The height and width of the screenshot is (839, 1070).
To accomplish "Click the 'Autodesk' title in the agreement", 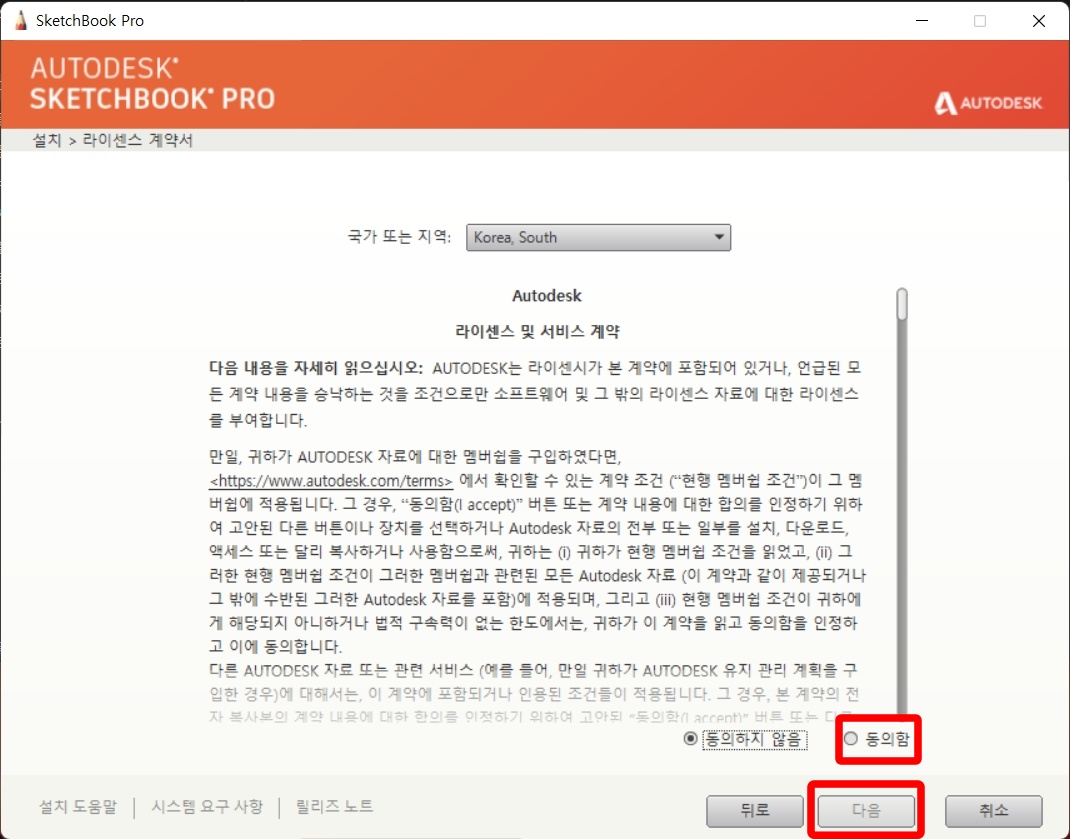I will coord(547,296).
